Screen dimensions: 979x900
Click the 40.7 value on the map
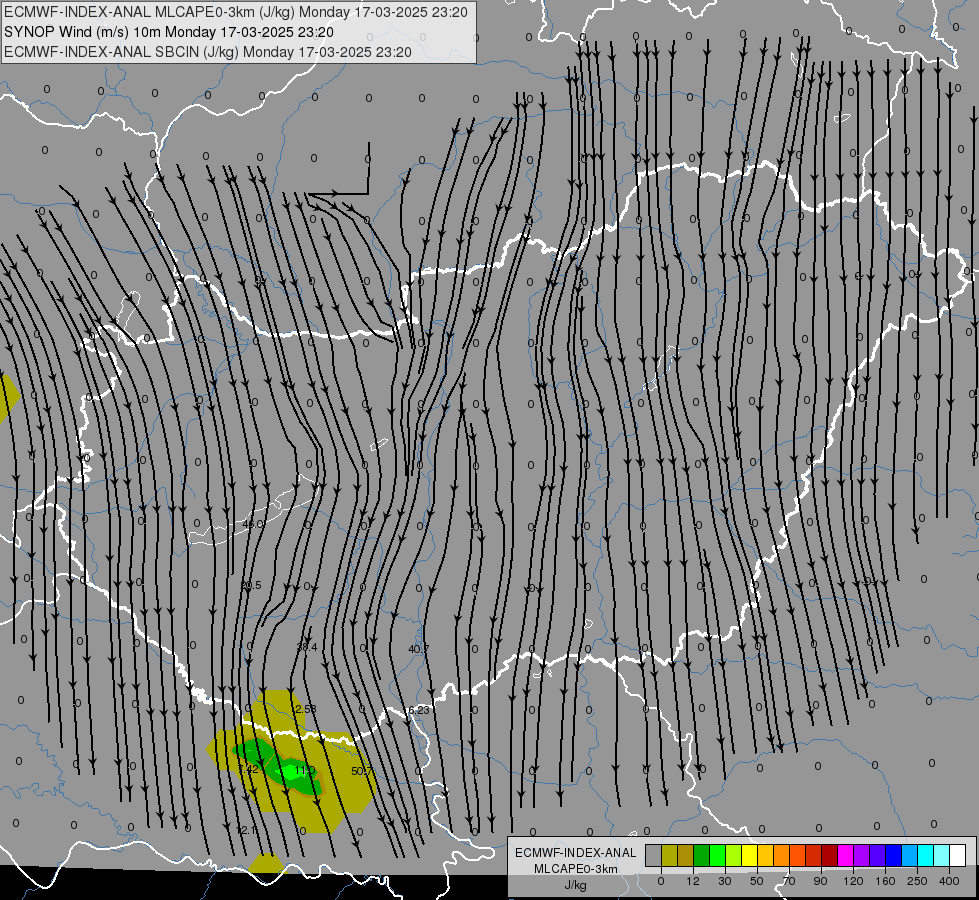(x=418, y=649)
